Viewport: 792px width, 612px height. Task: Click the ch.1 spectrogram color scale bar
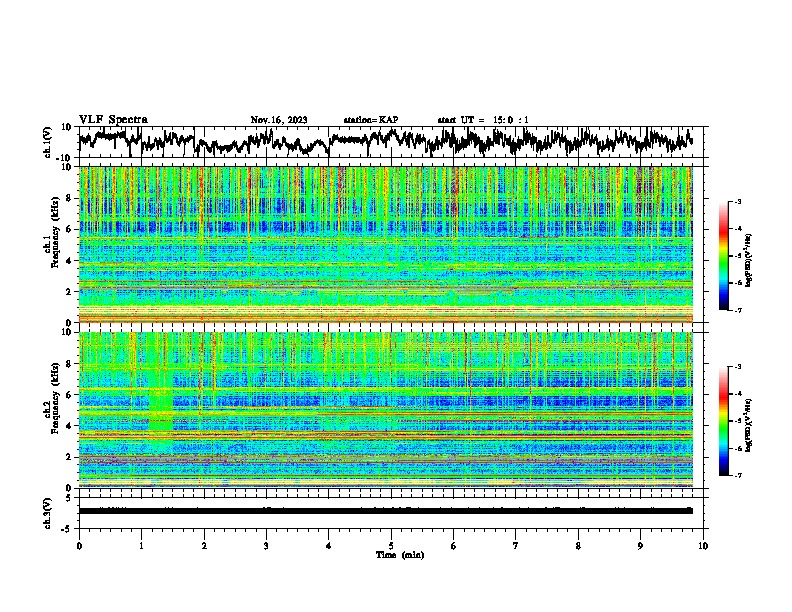(724, 256)
